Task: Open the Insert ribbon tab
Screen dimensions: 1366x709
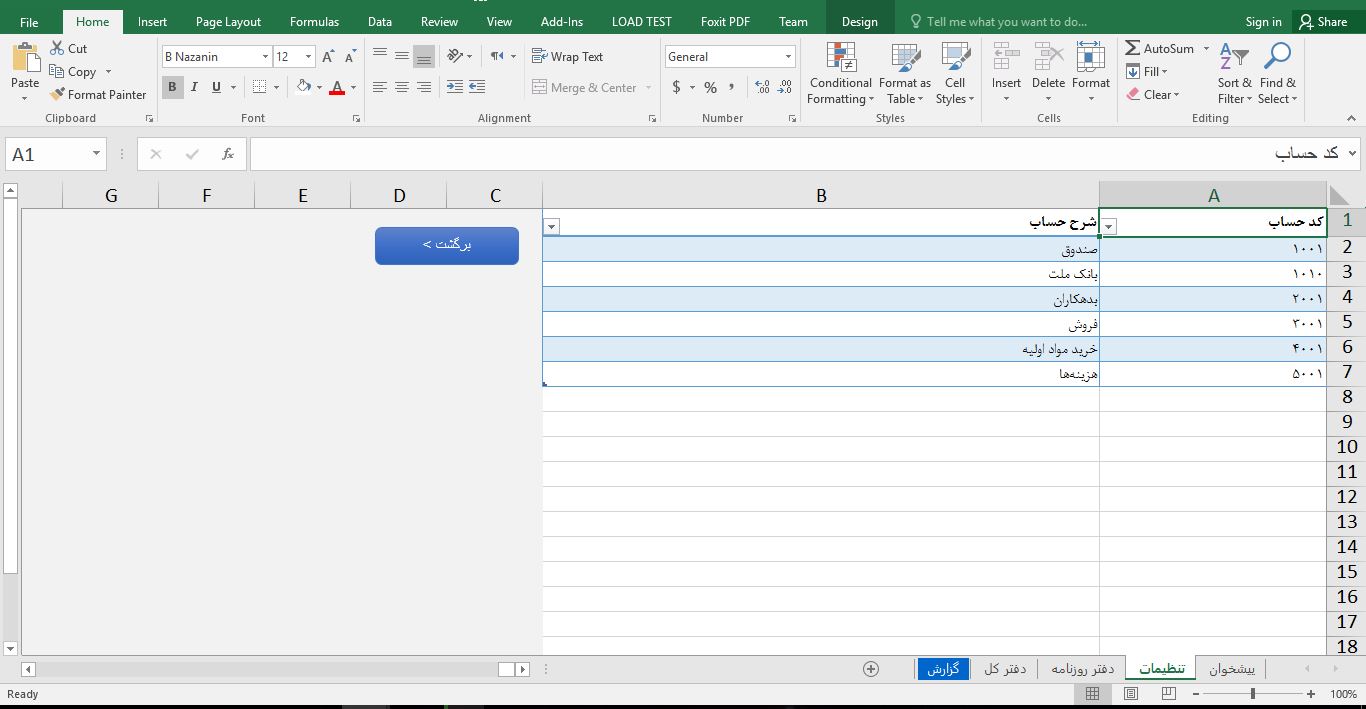Action: (x=153, y=21)
